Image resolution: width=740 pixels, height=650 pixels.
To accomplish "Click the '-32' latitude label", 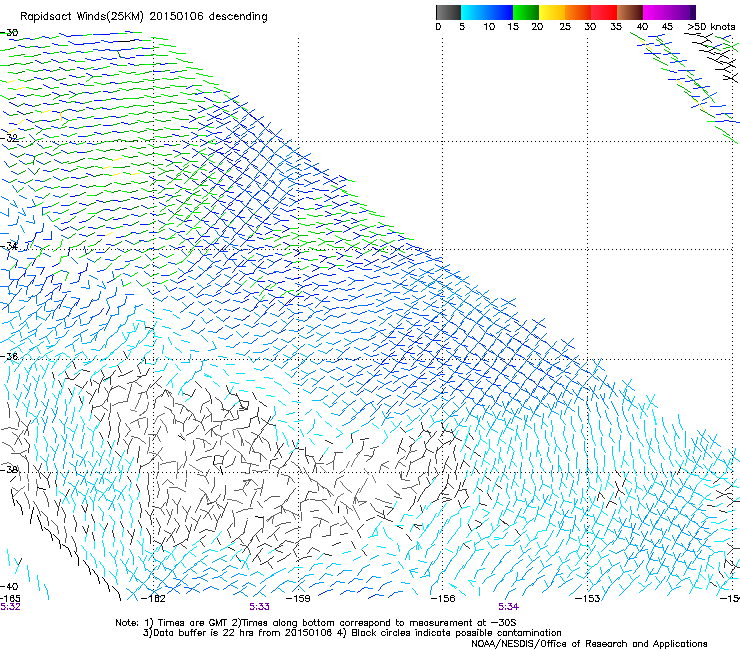I will [x=9, y=138].
